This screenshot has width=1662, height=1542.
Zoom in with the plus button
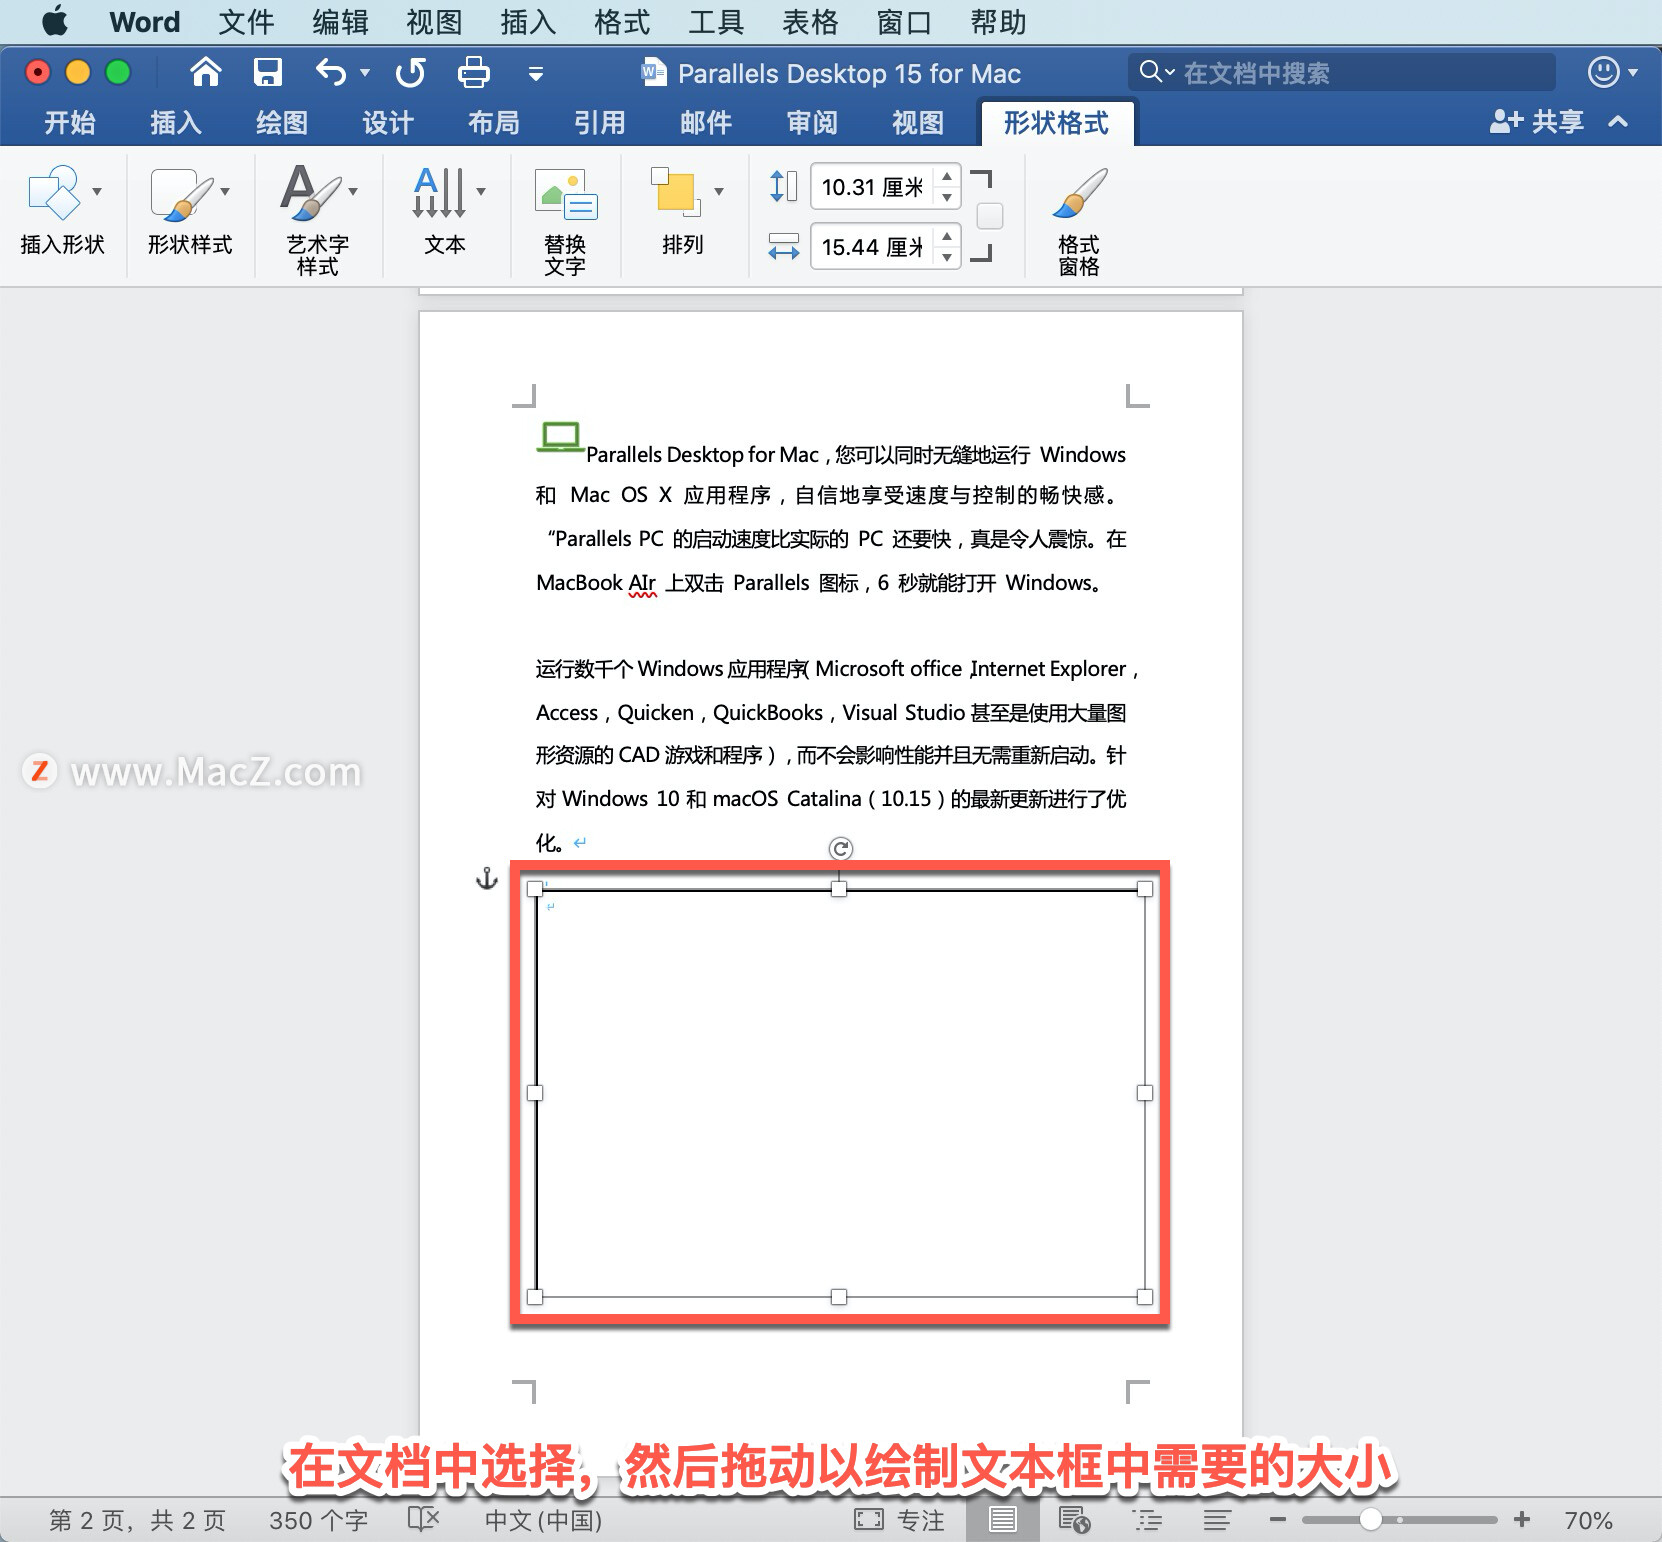pyautogui.click(x=1522, y=1520)
